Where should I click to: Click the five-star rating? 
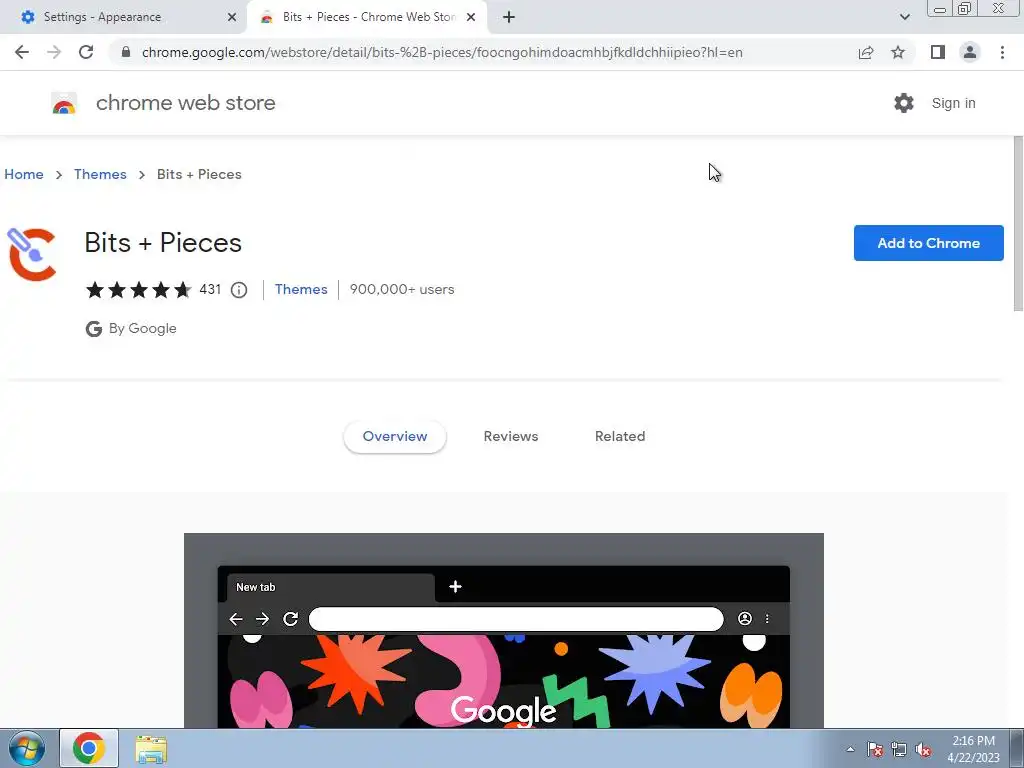pyautogui.click(x=138, y=289)
